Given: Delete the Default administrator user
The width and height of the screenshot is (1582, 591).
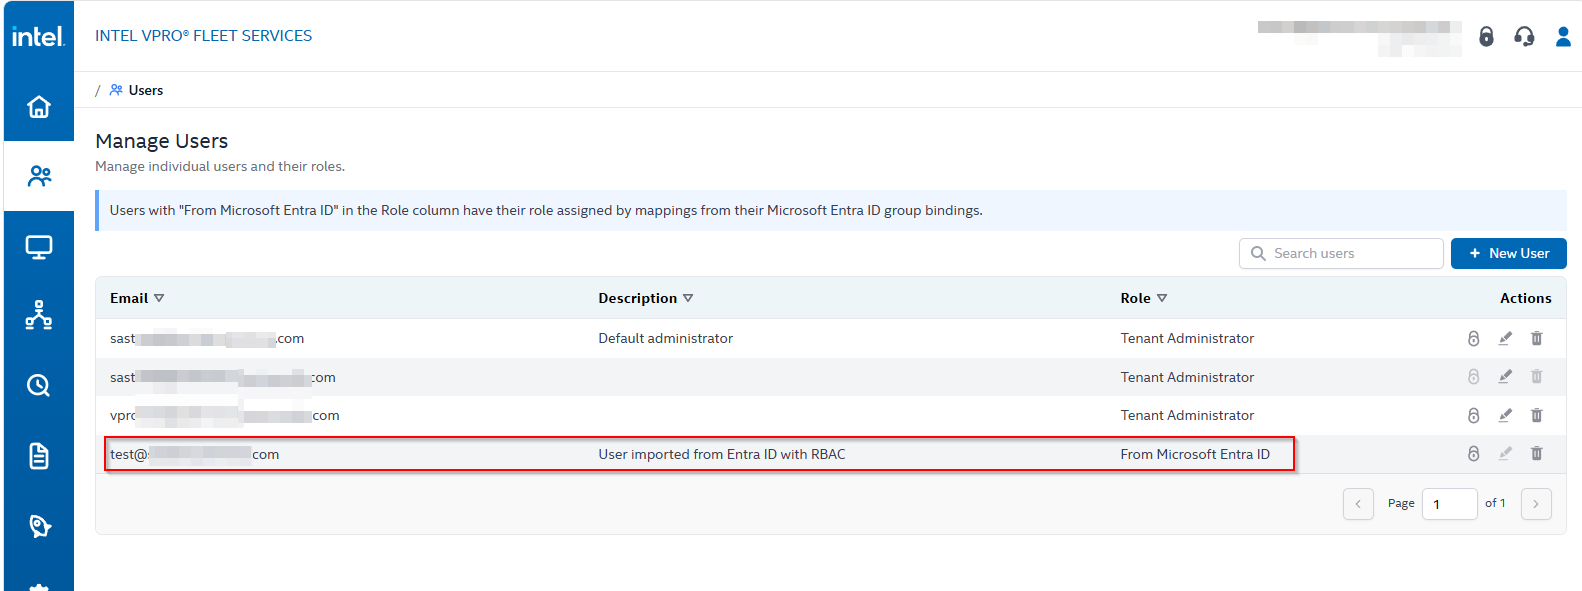Looking at the screenshot, I should (1537, 338).
